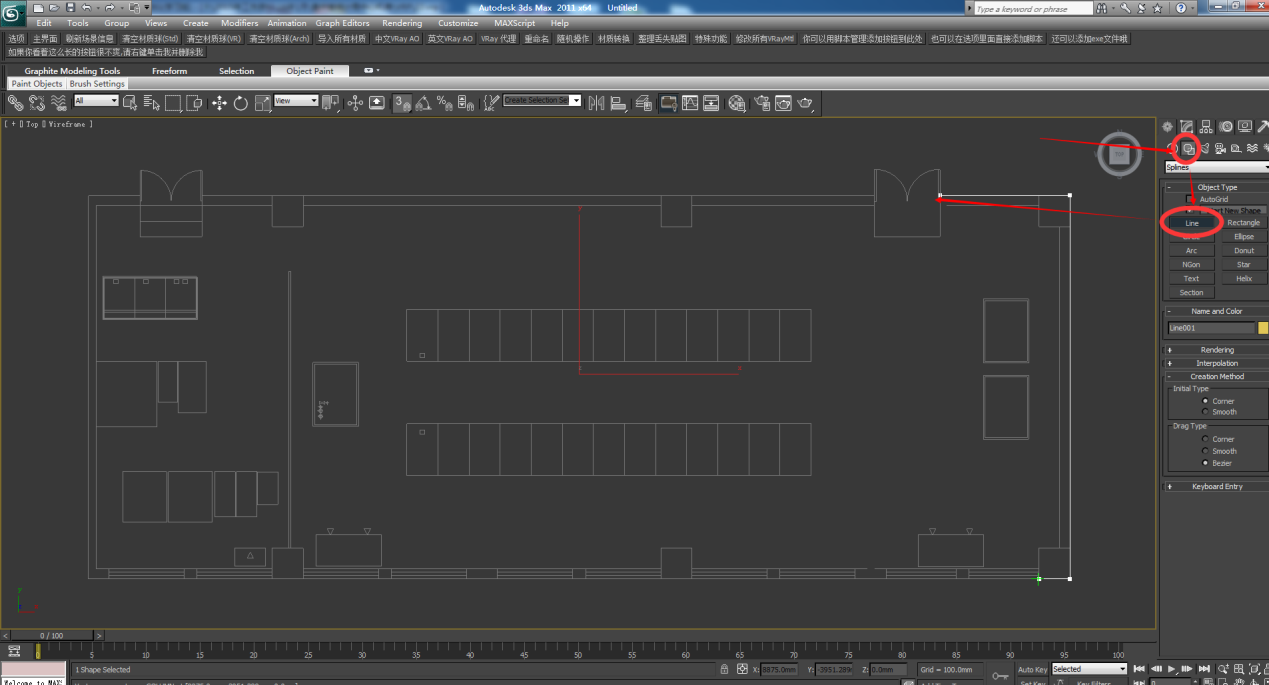Toggle the 3D Snaps button
The width and height of the screenshot is (1269, 685).
[x=403, y=102]
